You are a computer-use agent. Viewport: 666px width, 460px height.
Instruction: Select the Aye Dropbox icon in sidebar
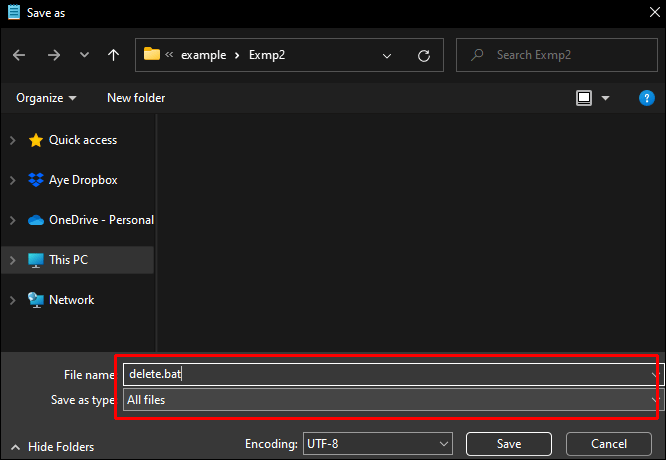(x=36, y=180)
